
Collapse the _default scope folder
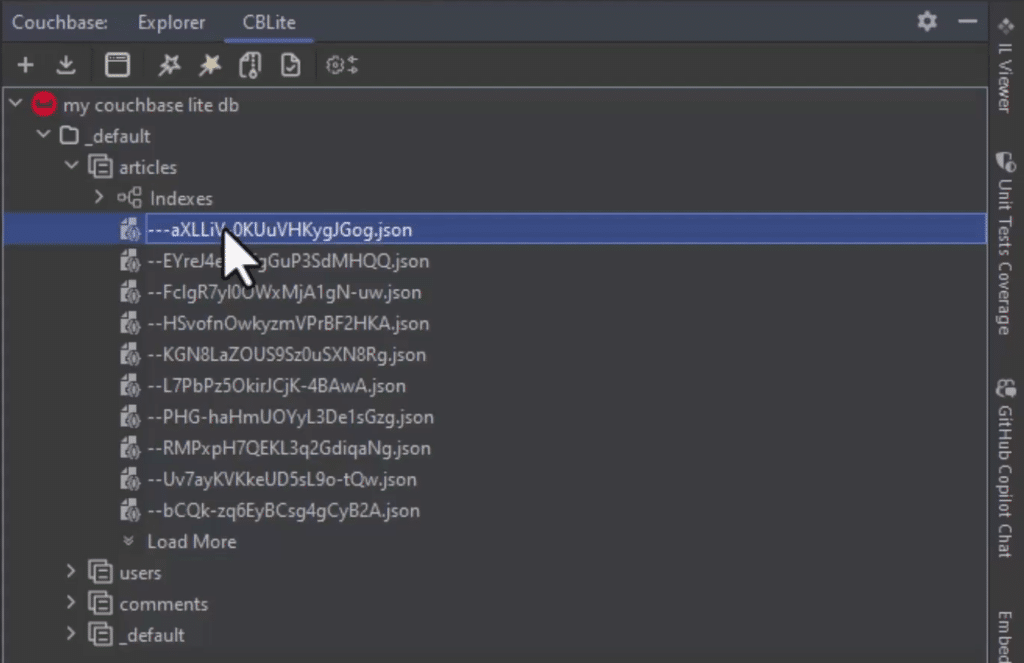(43, 135)
